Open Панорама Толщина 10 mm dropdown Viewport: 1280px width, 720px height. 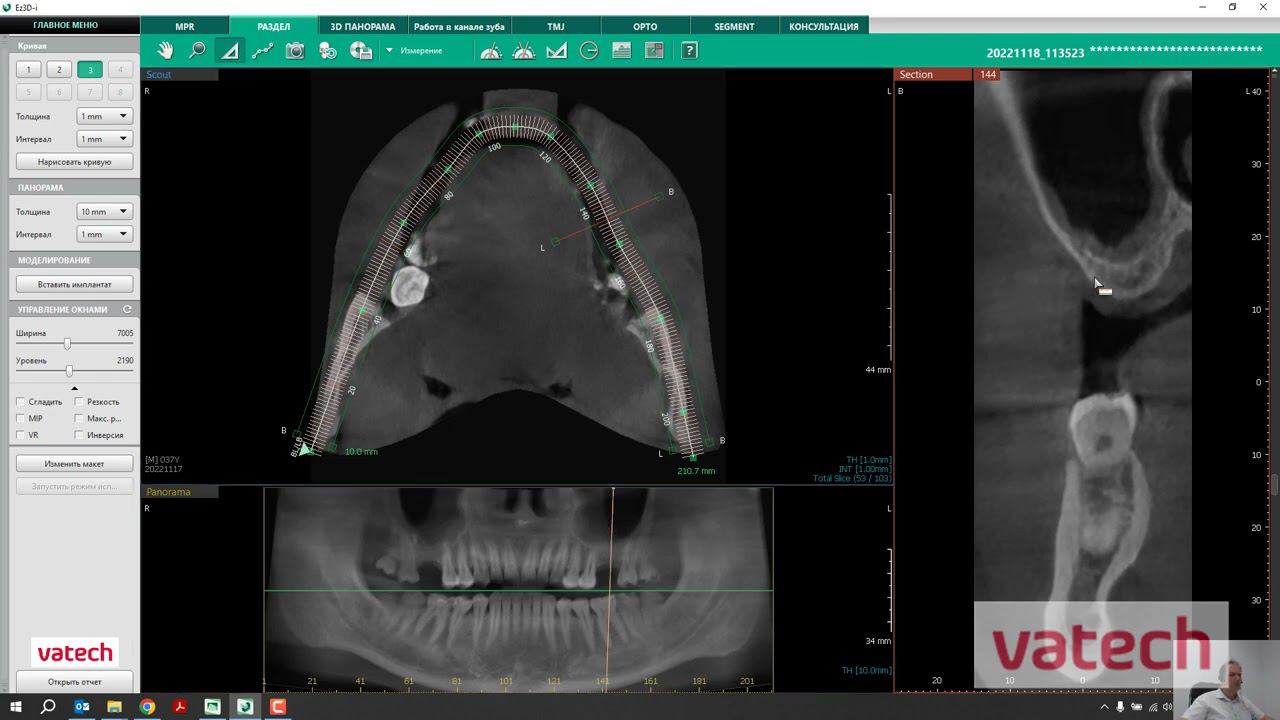click(x=105, y=212)
